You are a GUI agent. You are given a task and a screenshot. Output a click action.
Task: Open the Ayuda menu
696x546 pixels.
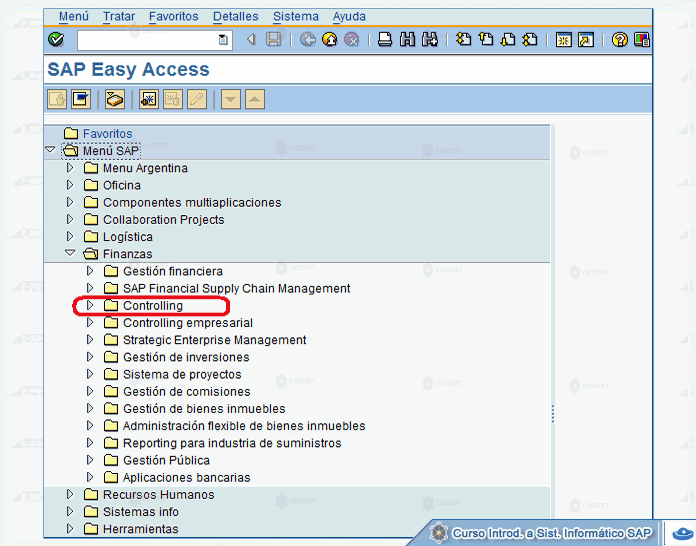[x=349, y=16]
